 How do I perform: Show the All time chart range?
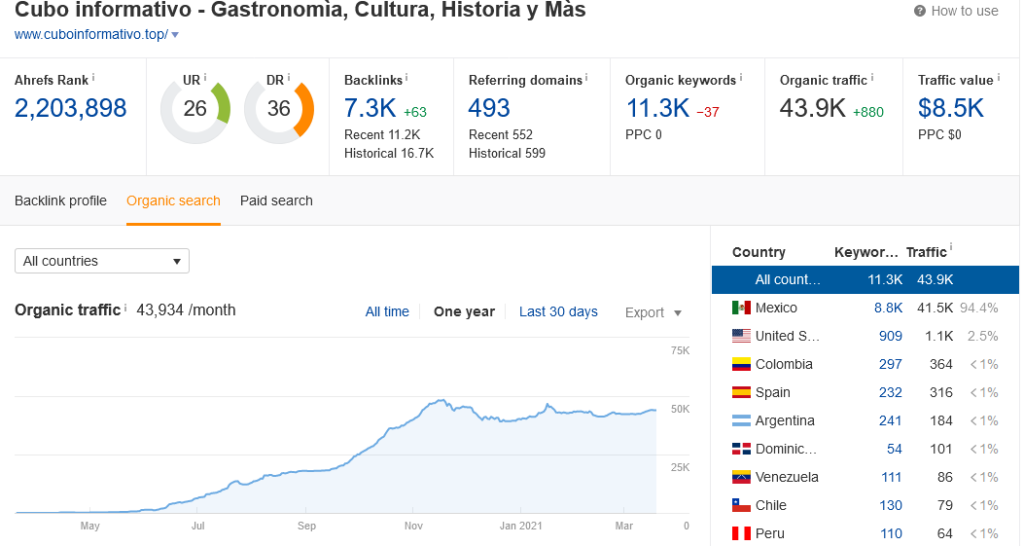pyautogui.click(x=387, y=312)
